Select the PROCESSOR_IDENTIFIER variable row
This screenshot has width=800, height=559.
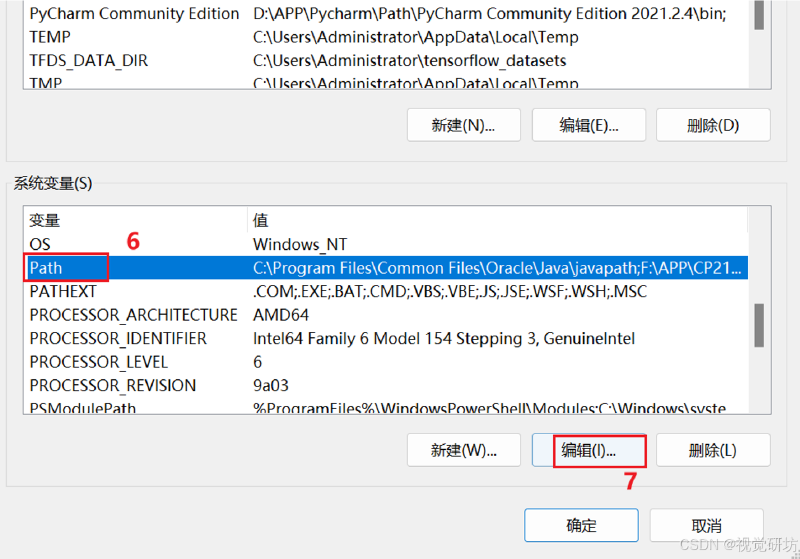pyautogui.click(x=386, y=338)
